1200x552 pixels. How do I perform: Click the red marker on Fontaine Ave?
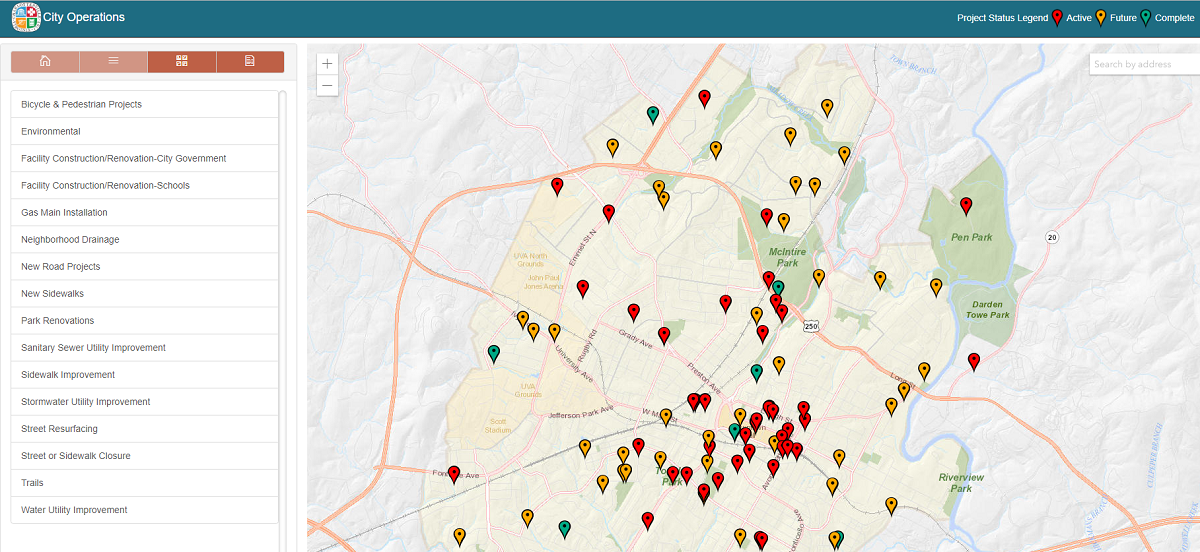coord(454,474)
